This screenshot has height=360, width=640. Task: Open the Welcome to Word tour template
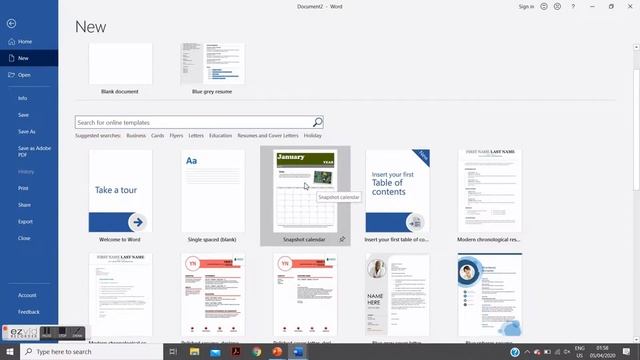[x=120, y=196]
